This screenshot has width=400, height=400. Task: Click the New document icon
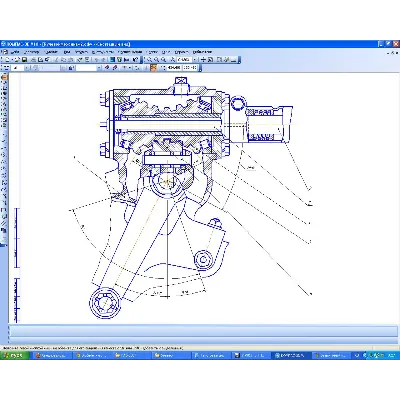pyautogui.click(x=7, y=60)
